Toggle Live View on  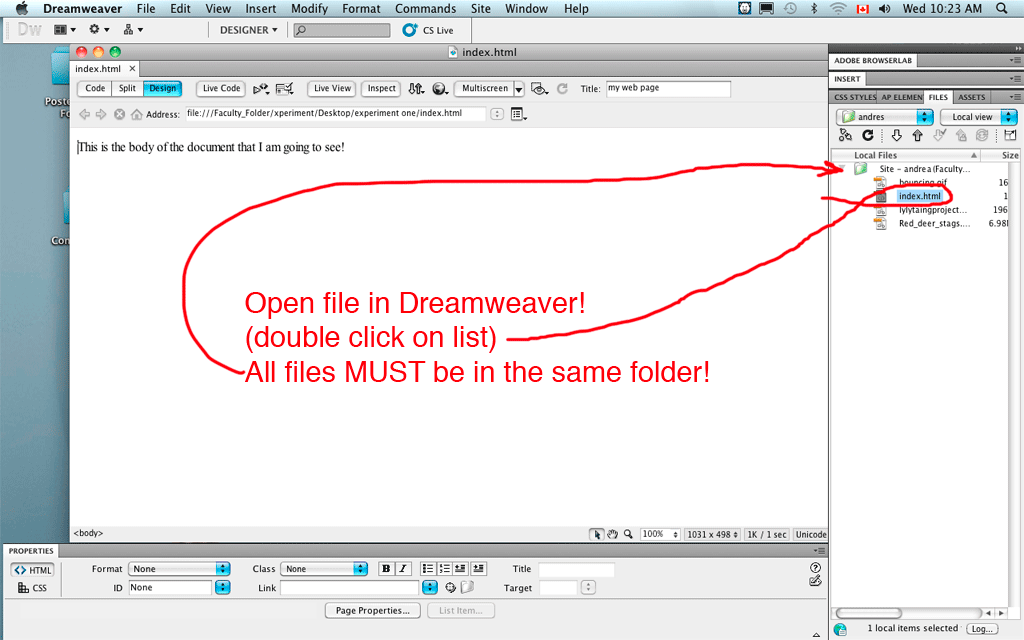(332, 89)
